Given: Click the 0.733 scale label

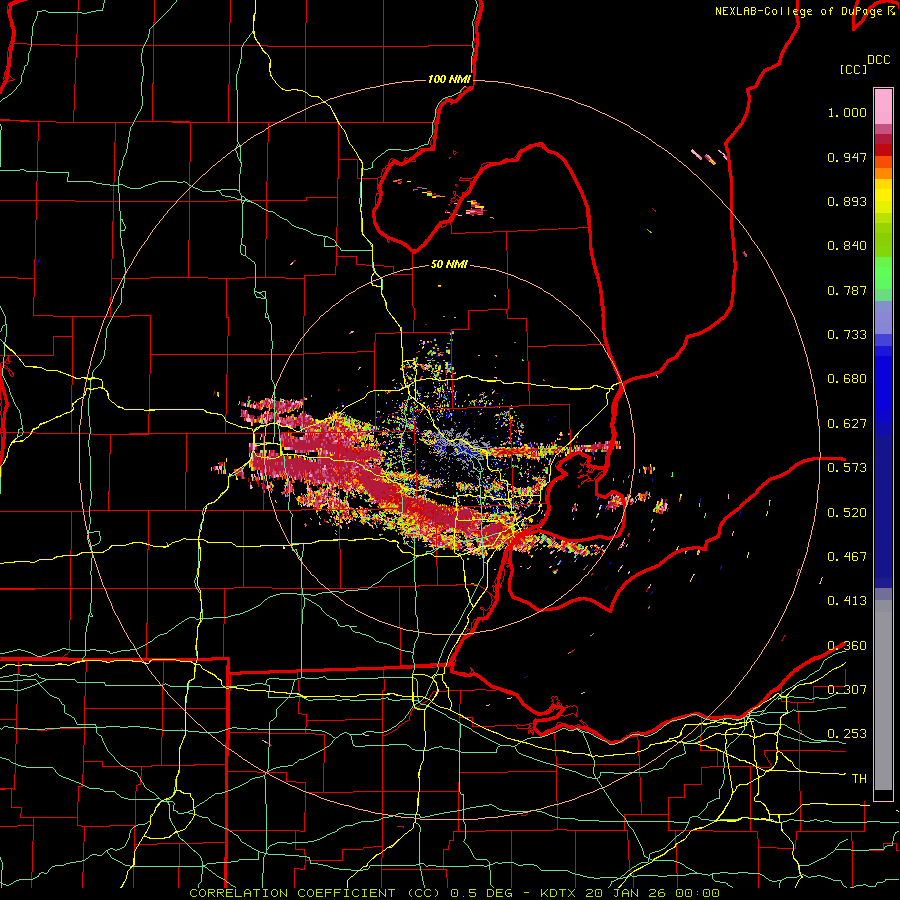Looking at the screenshot, I should 847,335.
